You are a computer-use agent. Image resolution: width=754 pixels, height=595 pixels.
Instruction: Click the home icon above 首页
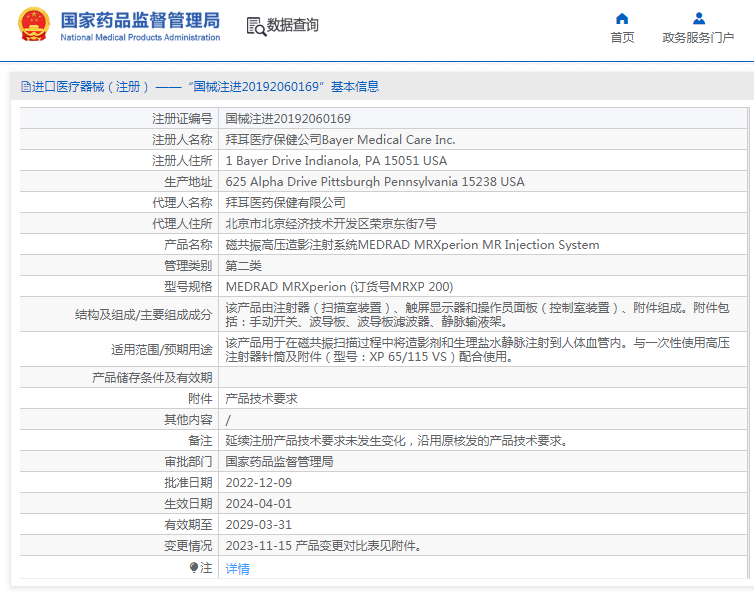pyautogui.click(x=622, y=19)
